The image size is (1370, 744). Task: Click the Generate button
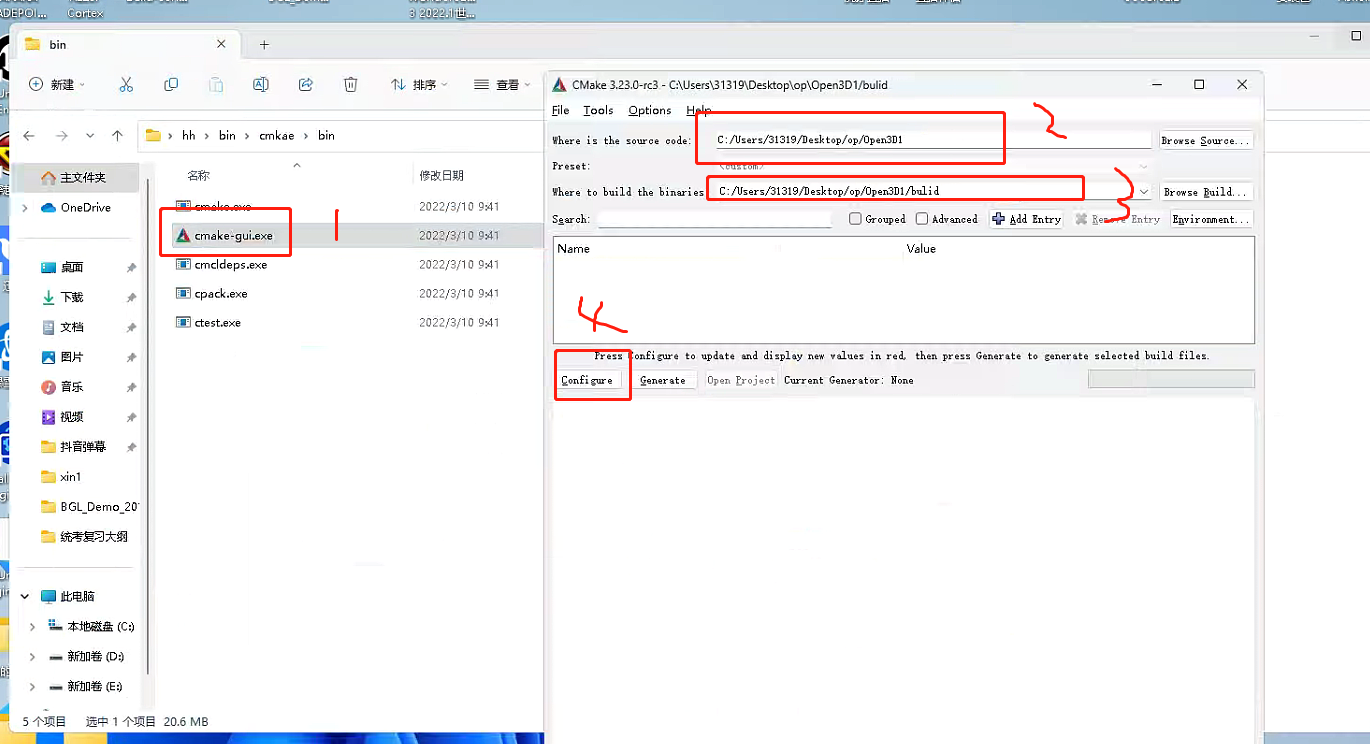pyautogui.click(x=663, y=380)
